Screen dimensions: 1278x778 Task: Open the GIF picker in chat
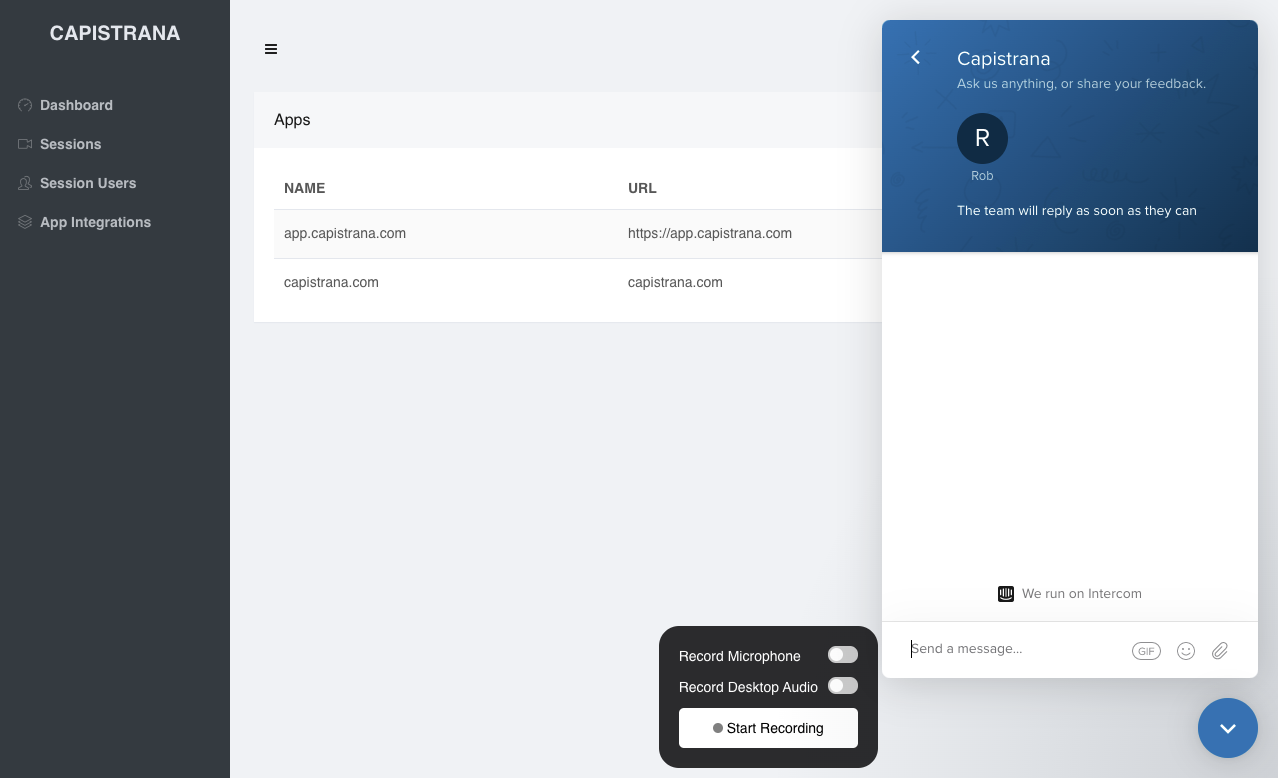point(1146,651)
